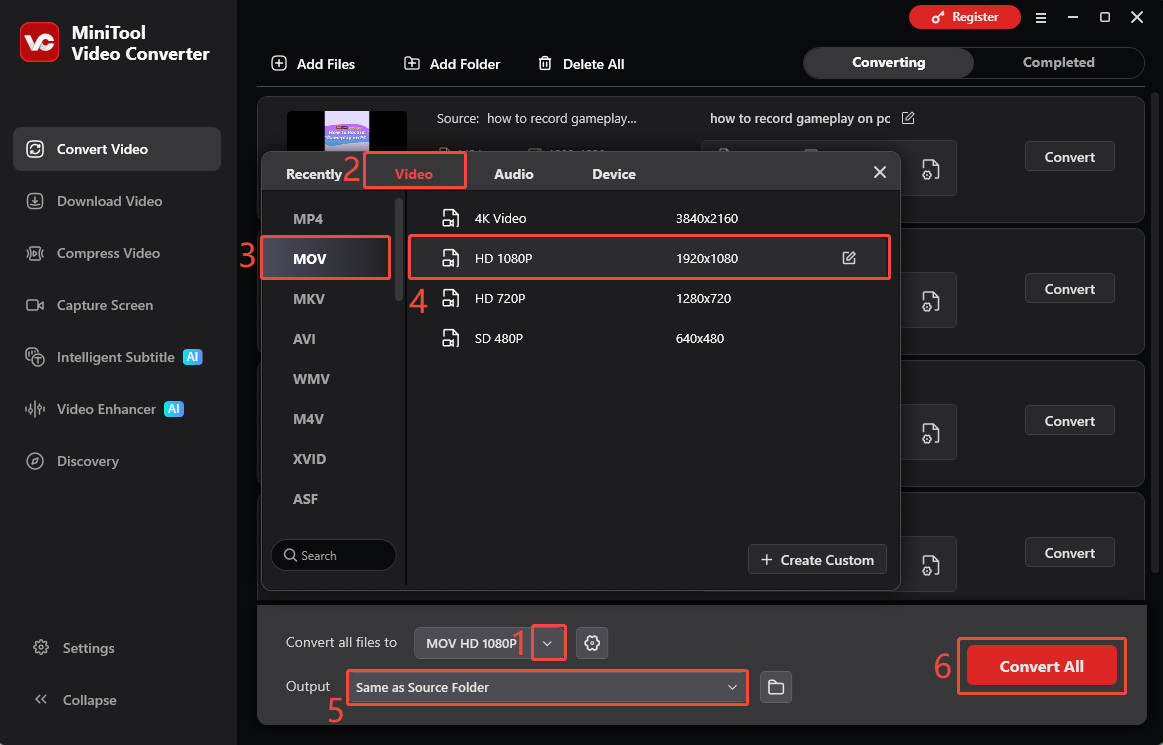Click the Register button

pos(965,17)
